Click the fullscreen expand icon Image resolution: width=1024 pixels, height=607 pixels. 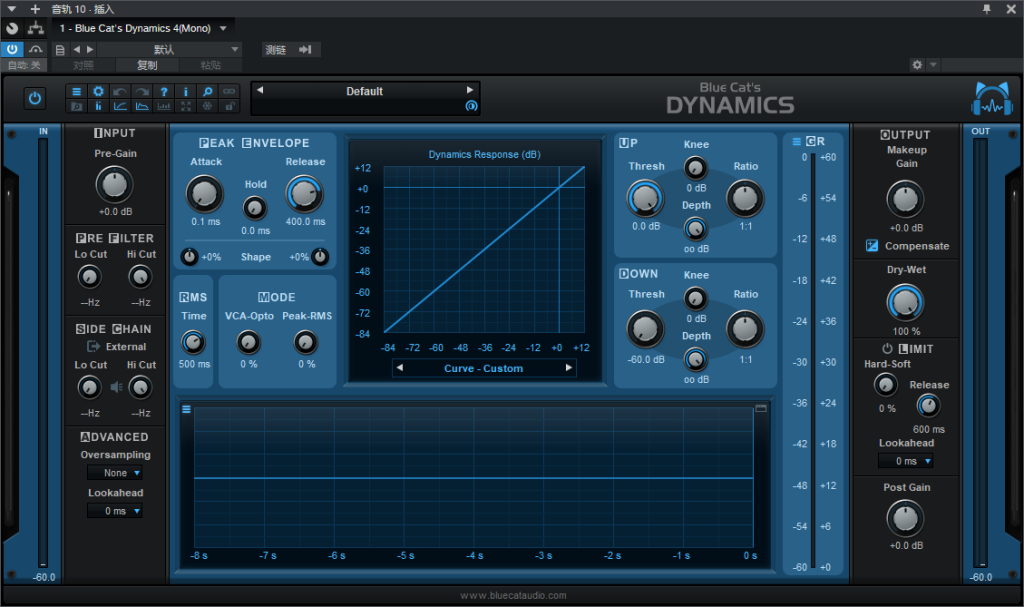[185, 106]
